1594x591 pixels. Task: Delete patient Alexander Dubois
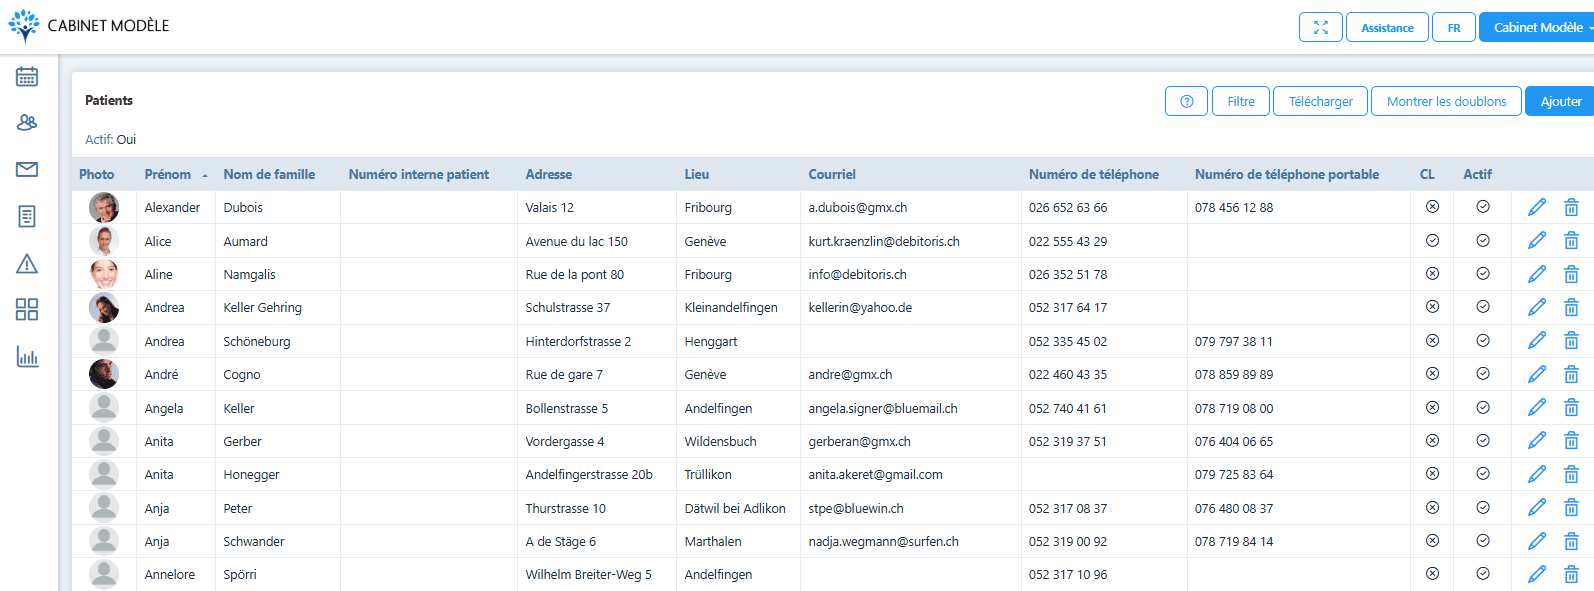coord(1571,207)
